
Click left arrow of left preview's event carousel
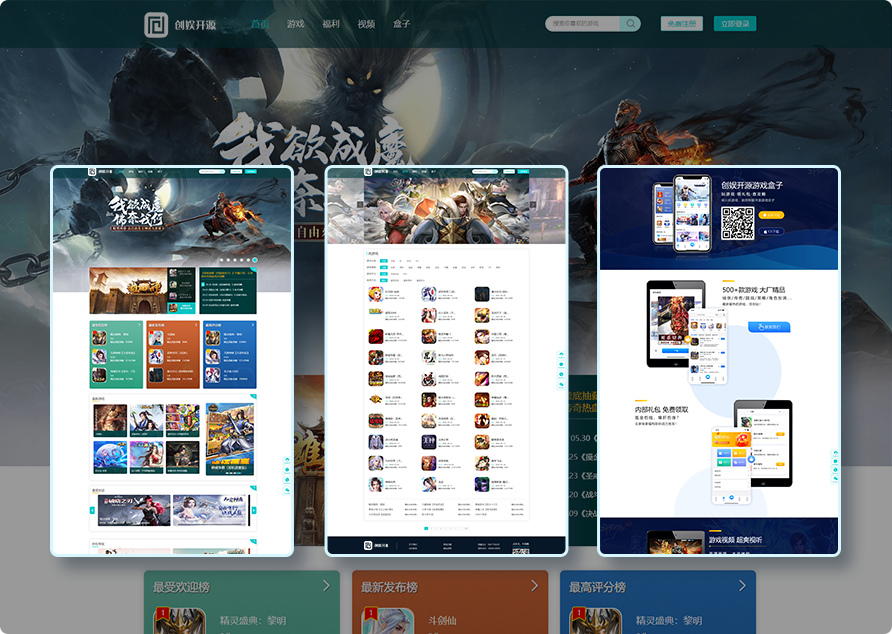click(x=92, y=511)
